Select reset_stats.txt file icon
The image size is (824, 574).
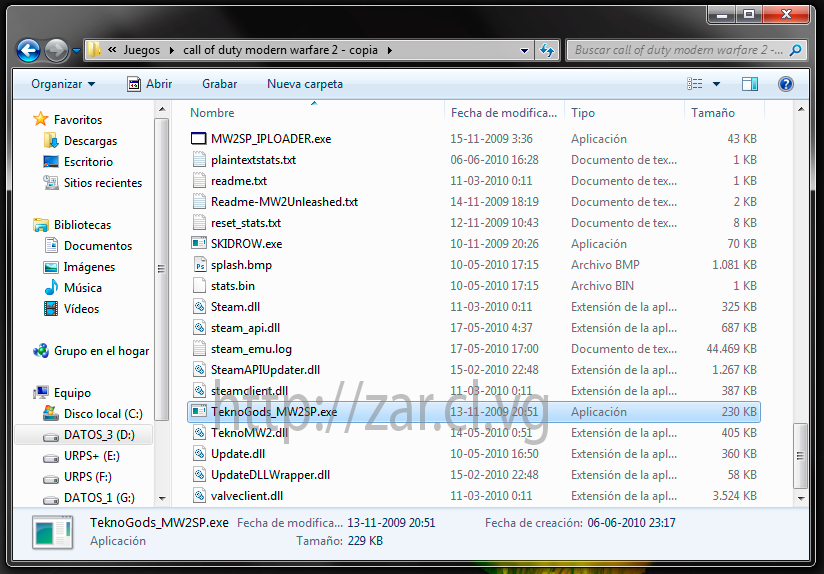coord(199,223)
